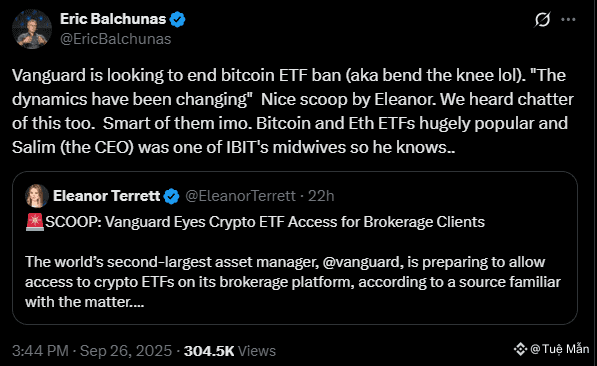
Task: Click Eleanor Terrett's small avatar
Action: click(37, 196)
